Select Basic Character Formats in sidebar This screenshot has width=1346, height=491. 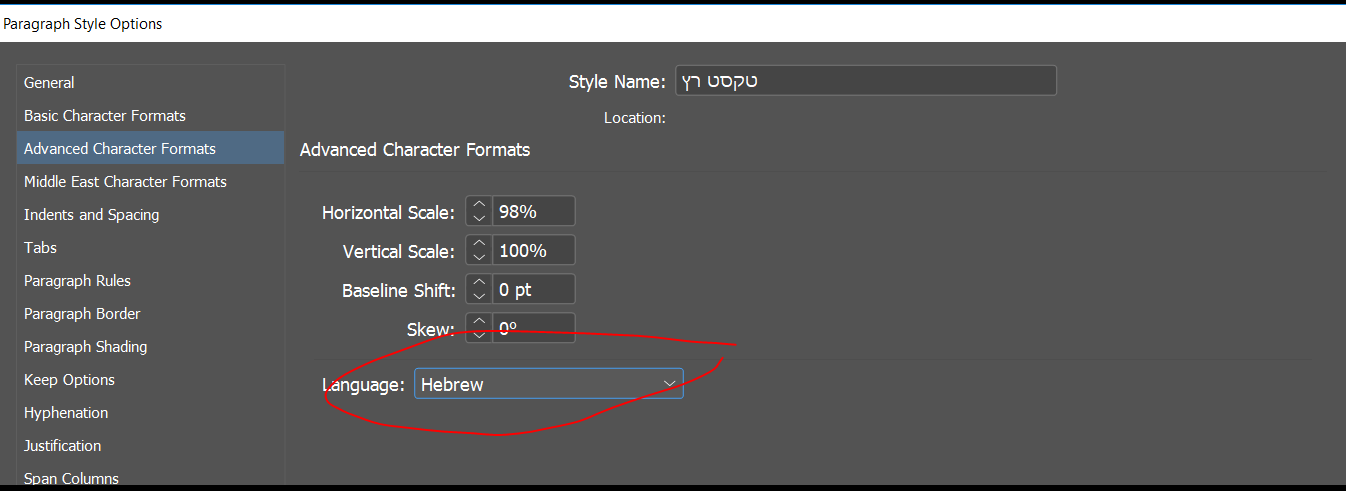point(105,116)
